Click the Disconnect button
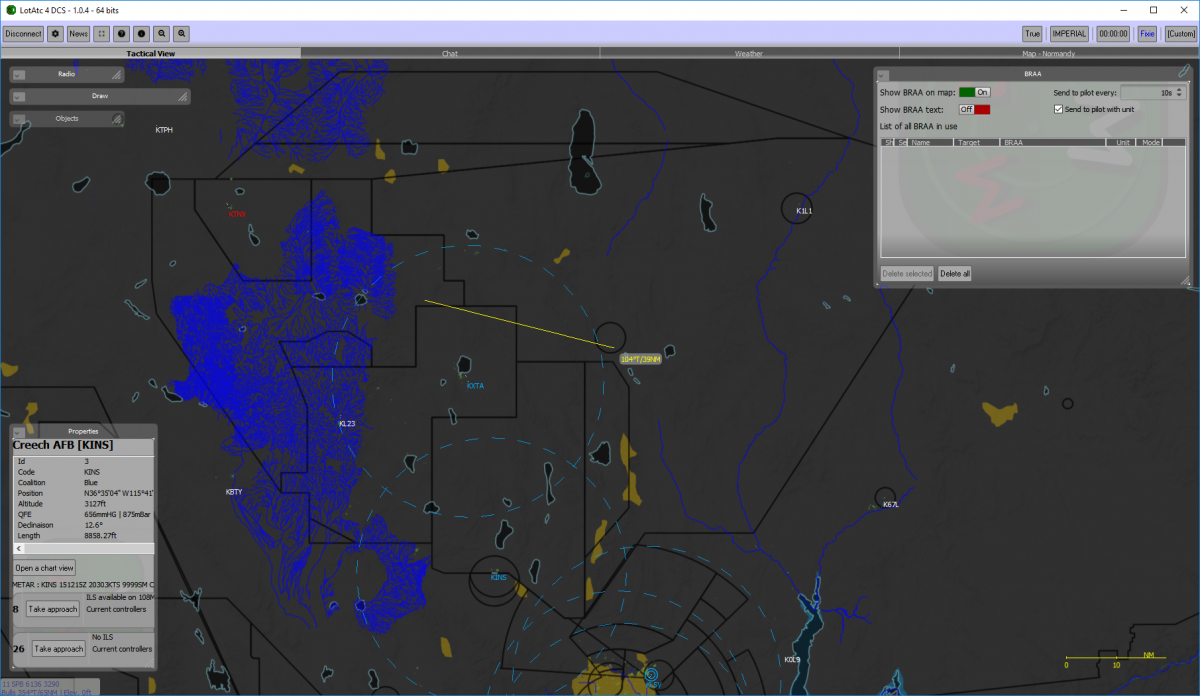This screenshot has width=1200, height=696. 23,34
